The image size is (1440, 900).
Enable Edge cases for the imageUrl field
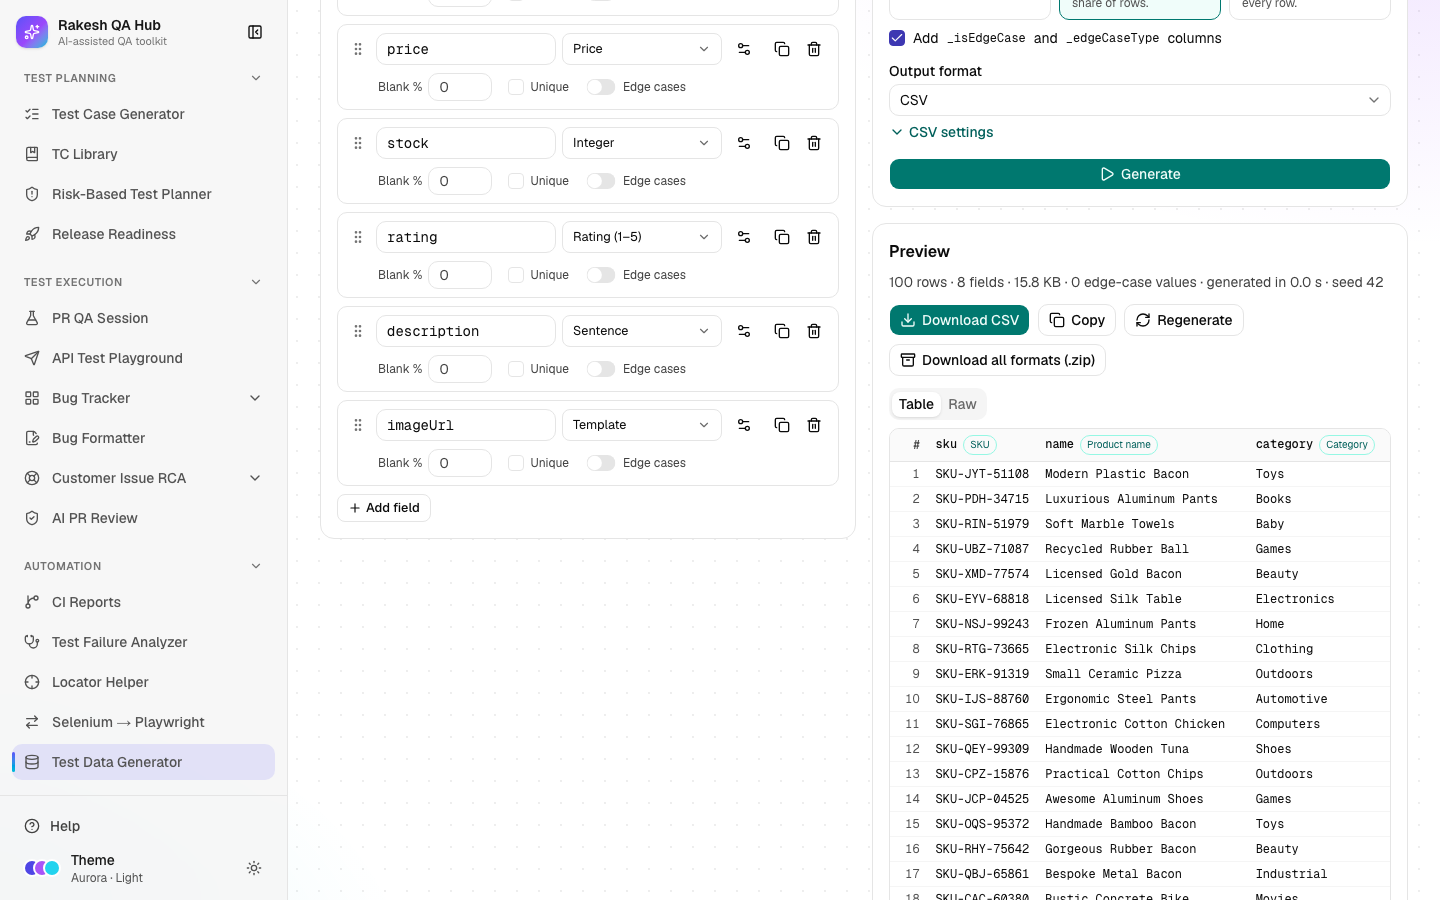[x=601, y=463]
